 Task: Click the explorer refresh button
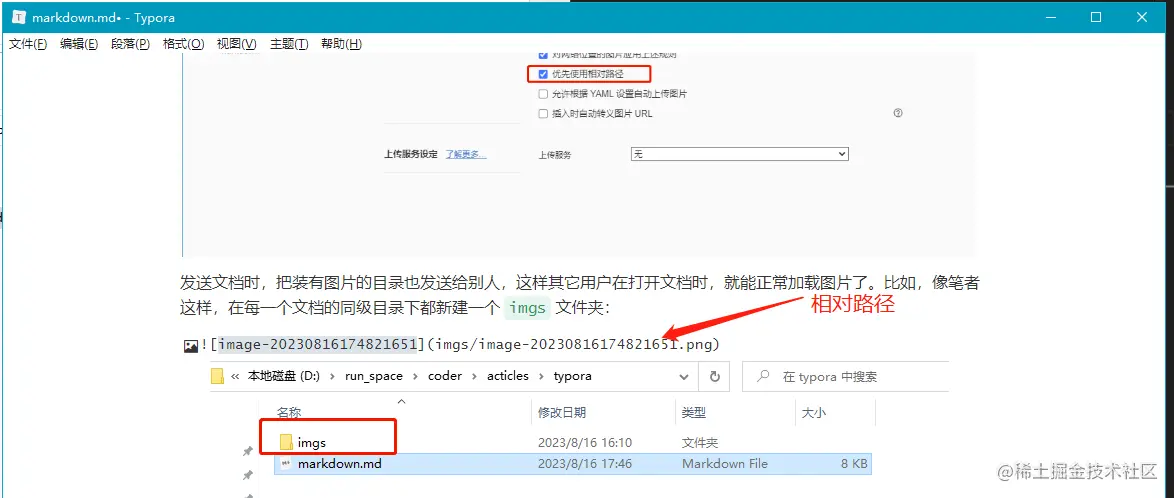click(x=714, y=376)
